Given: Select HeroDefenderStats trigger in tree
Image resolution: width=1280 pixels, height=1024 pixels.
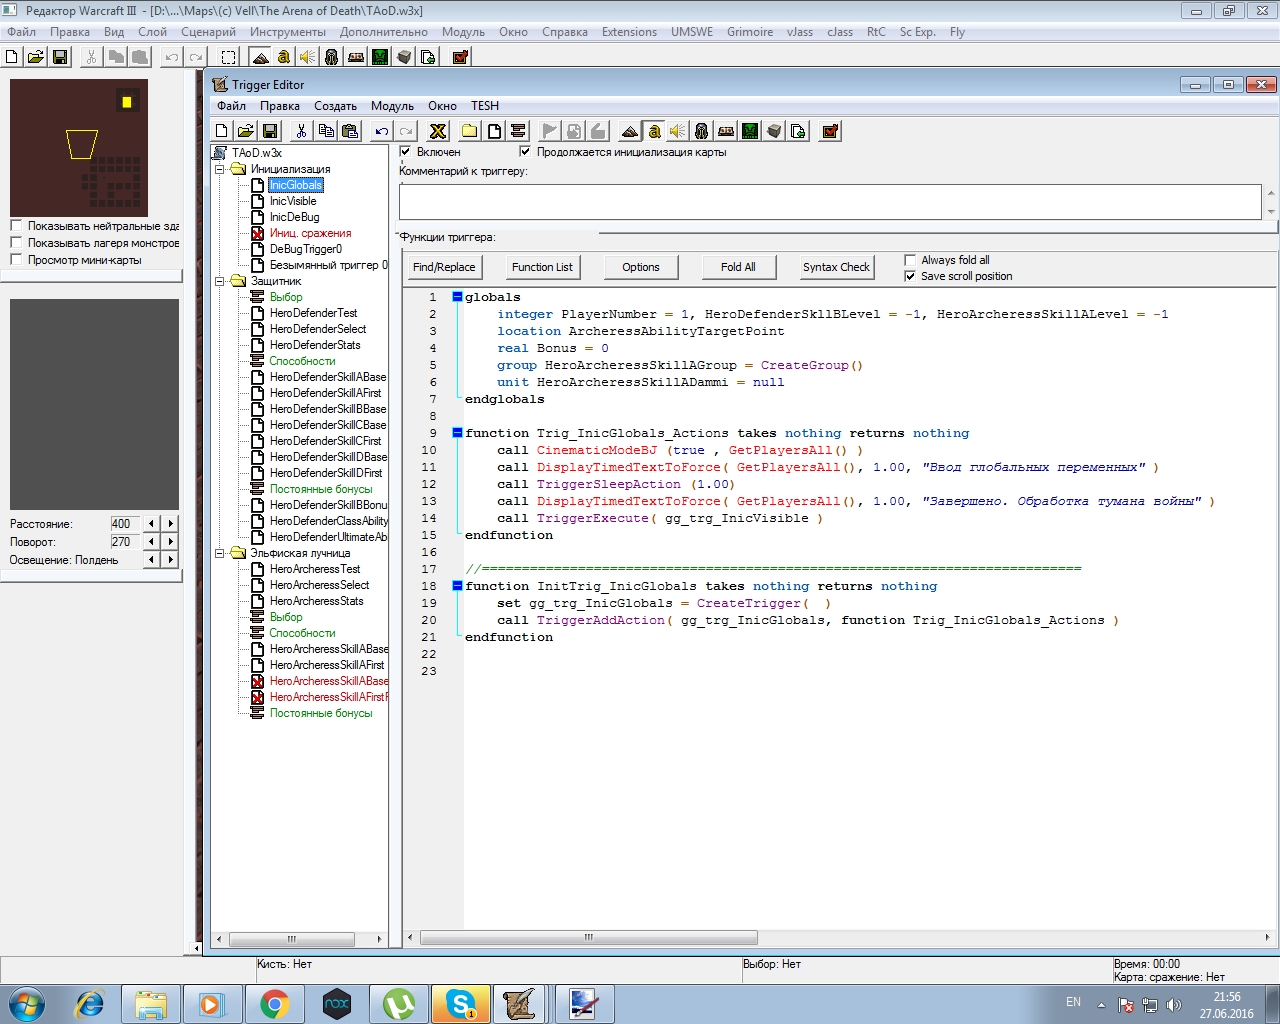Looking at the screenshot, I should (315, 345).
